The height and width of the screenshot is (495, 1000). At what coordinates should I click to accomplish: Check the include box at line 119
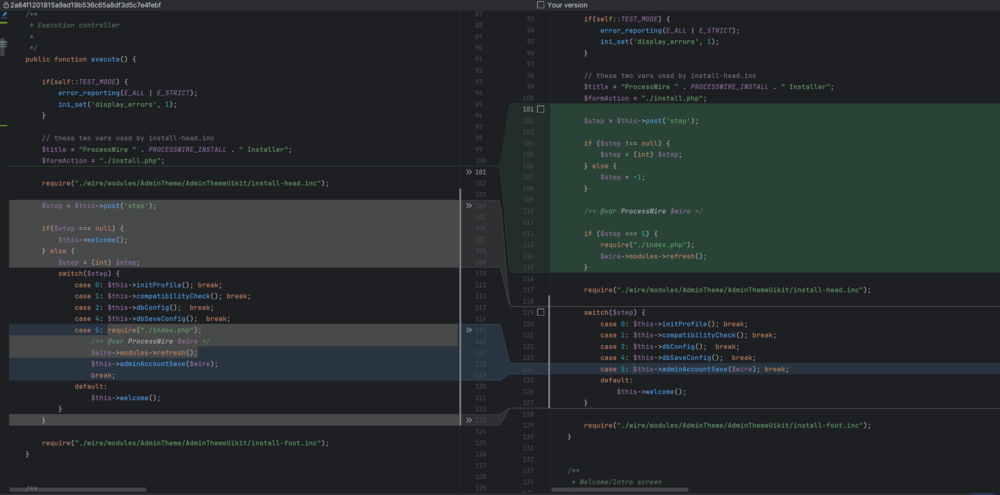click(541, 312)
